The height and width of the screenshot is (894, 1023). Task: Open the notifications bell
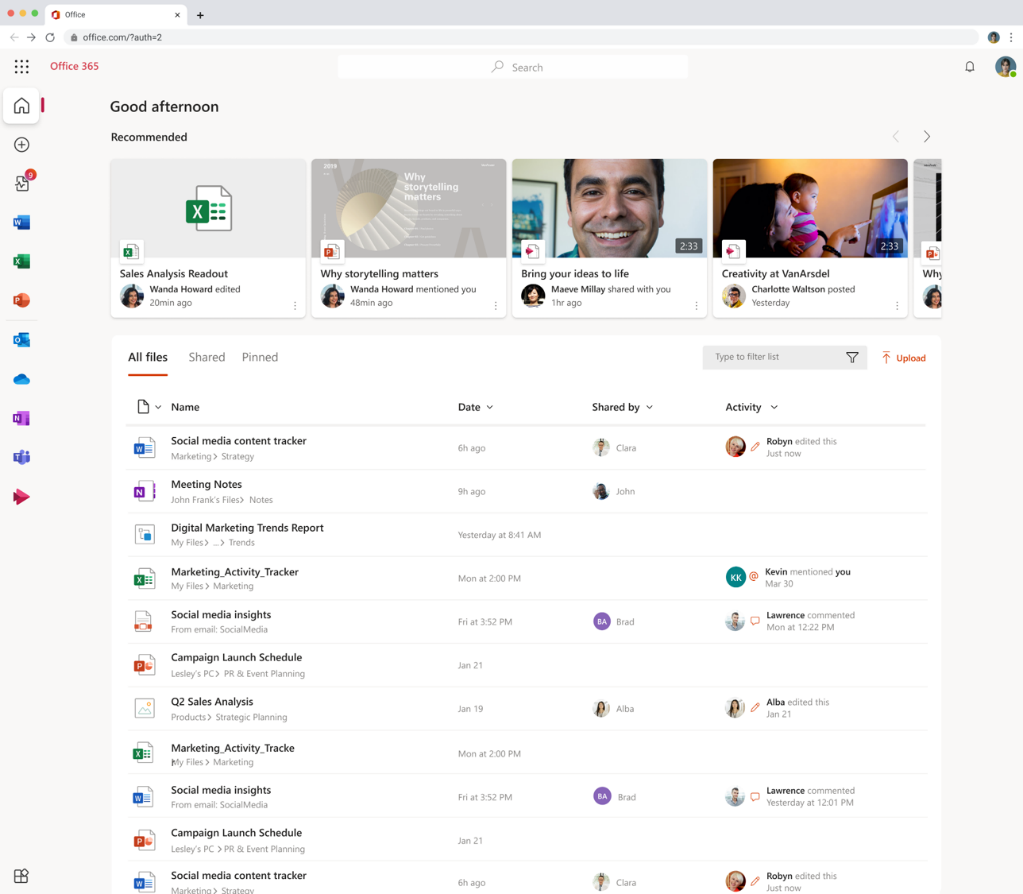[969, 66]
